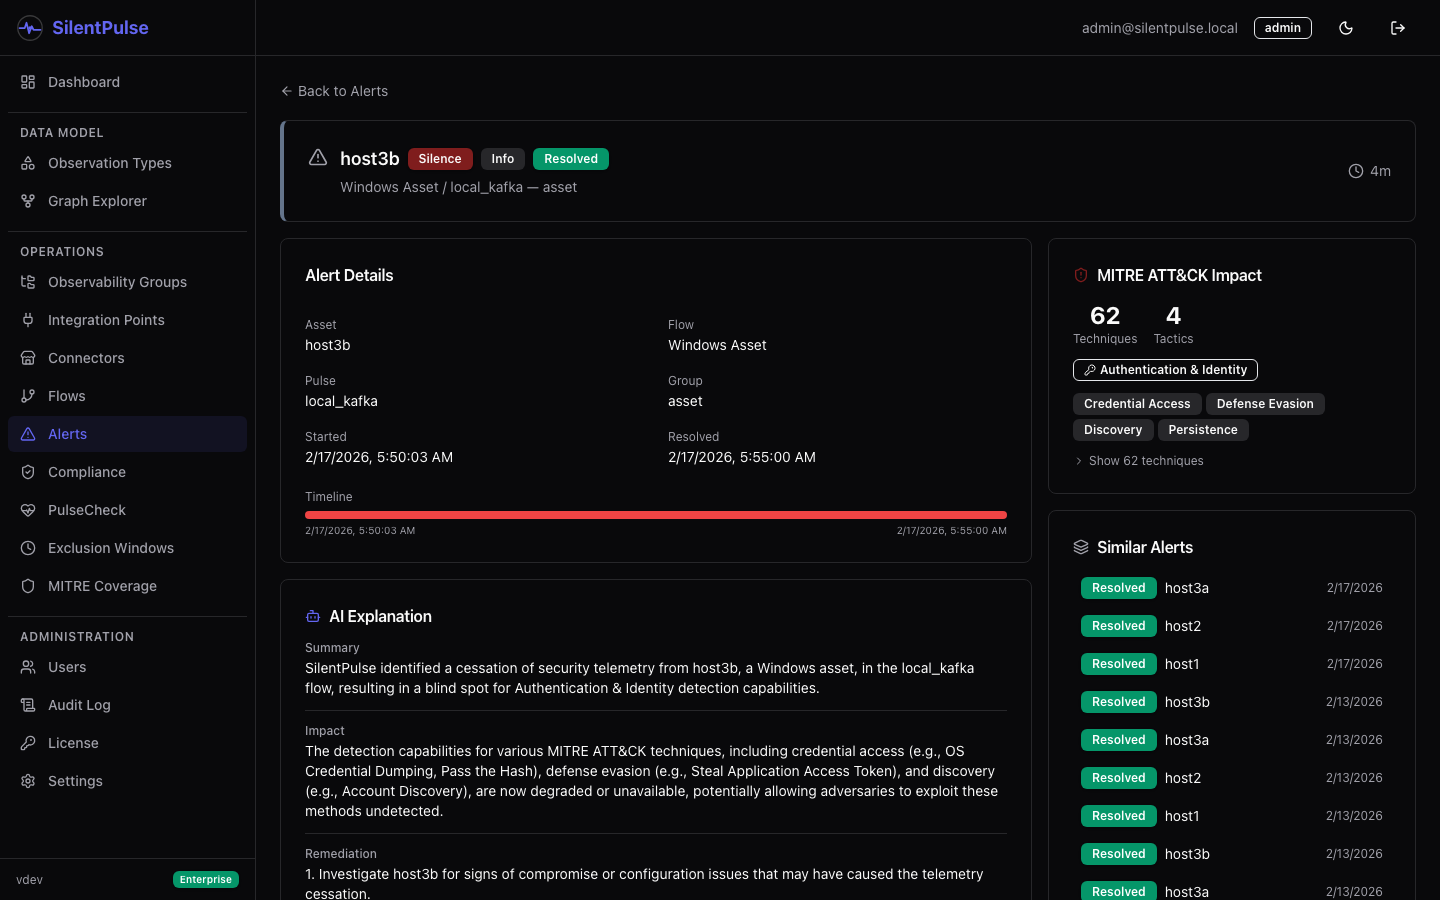Toggle dark mode with moon icon
Viewport: 1440px width, 900px height.
1346,28
